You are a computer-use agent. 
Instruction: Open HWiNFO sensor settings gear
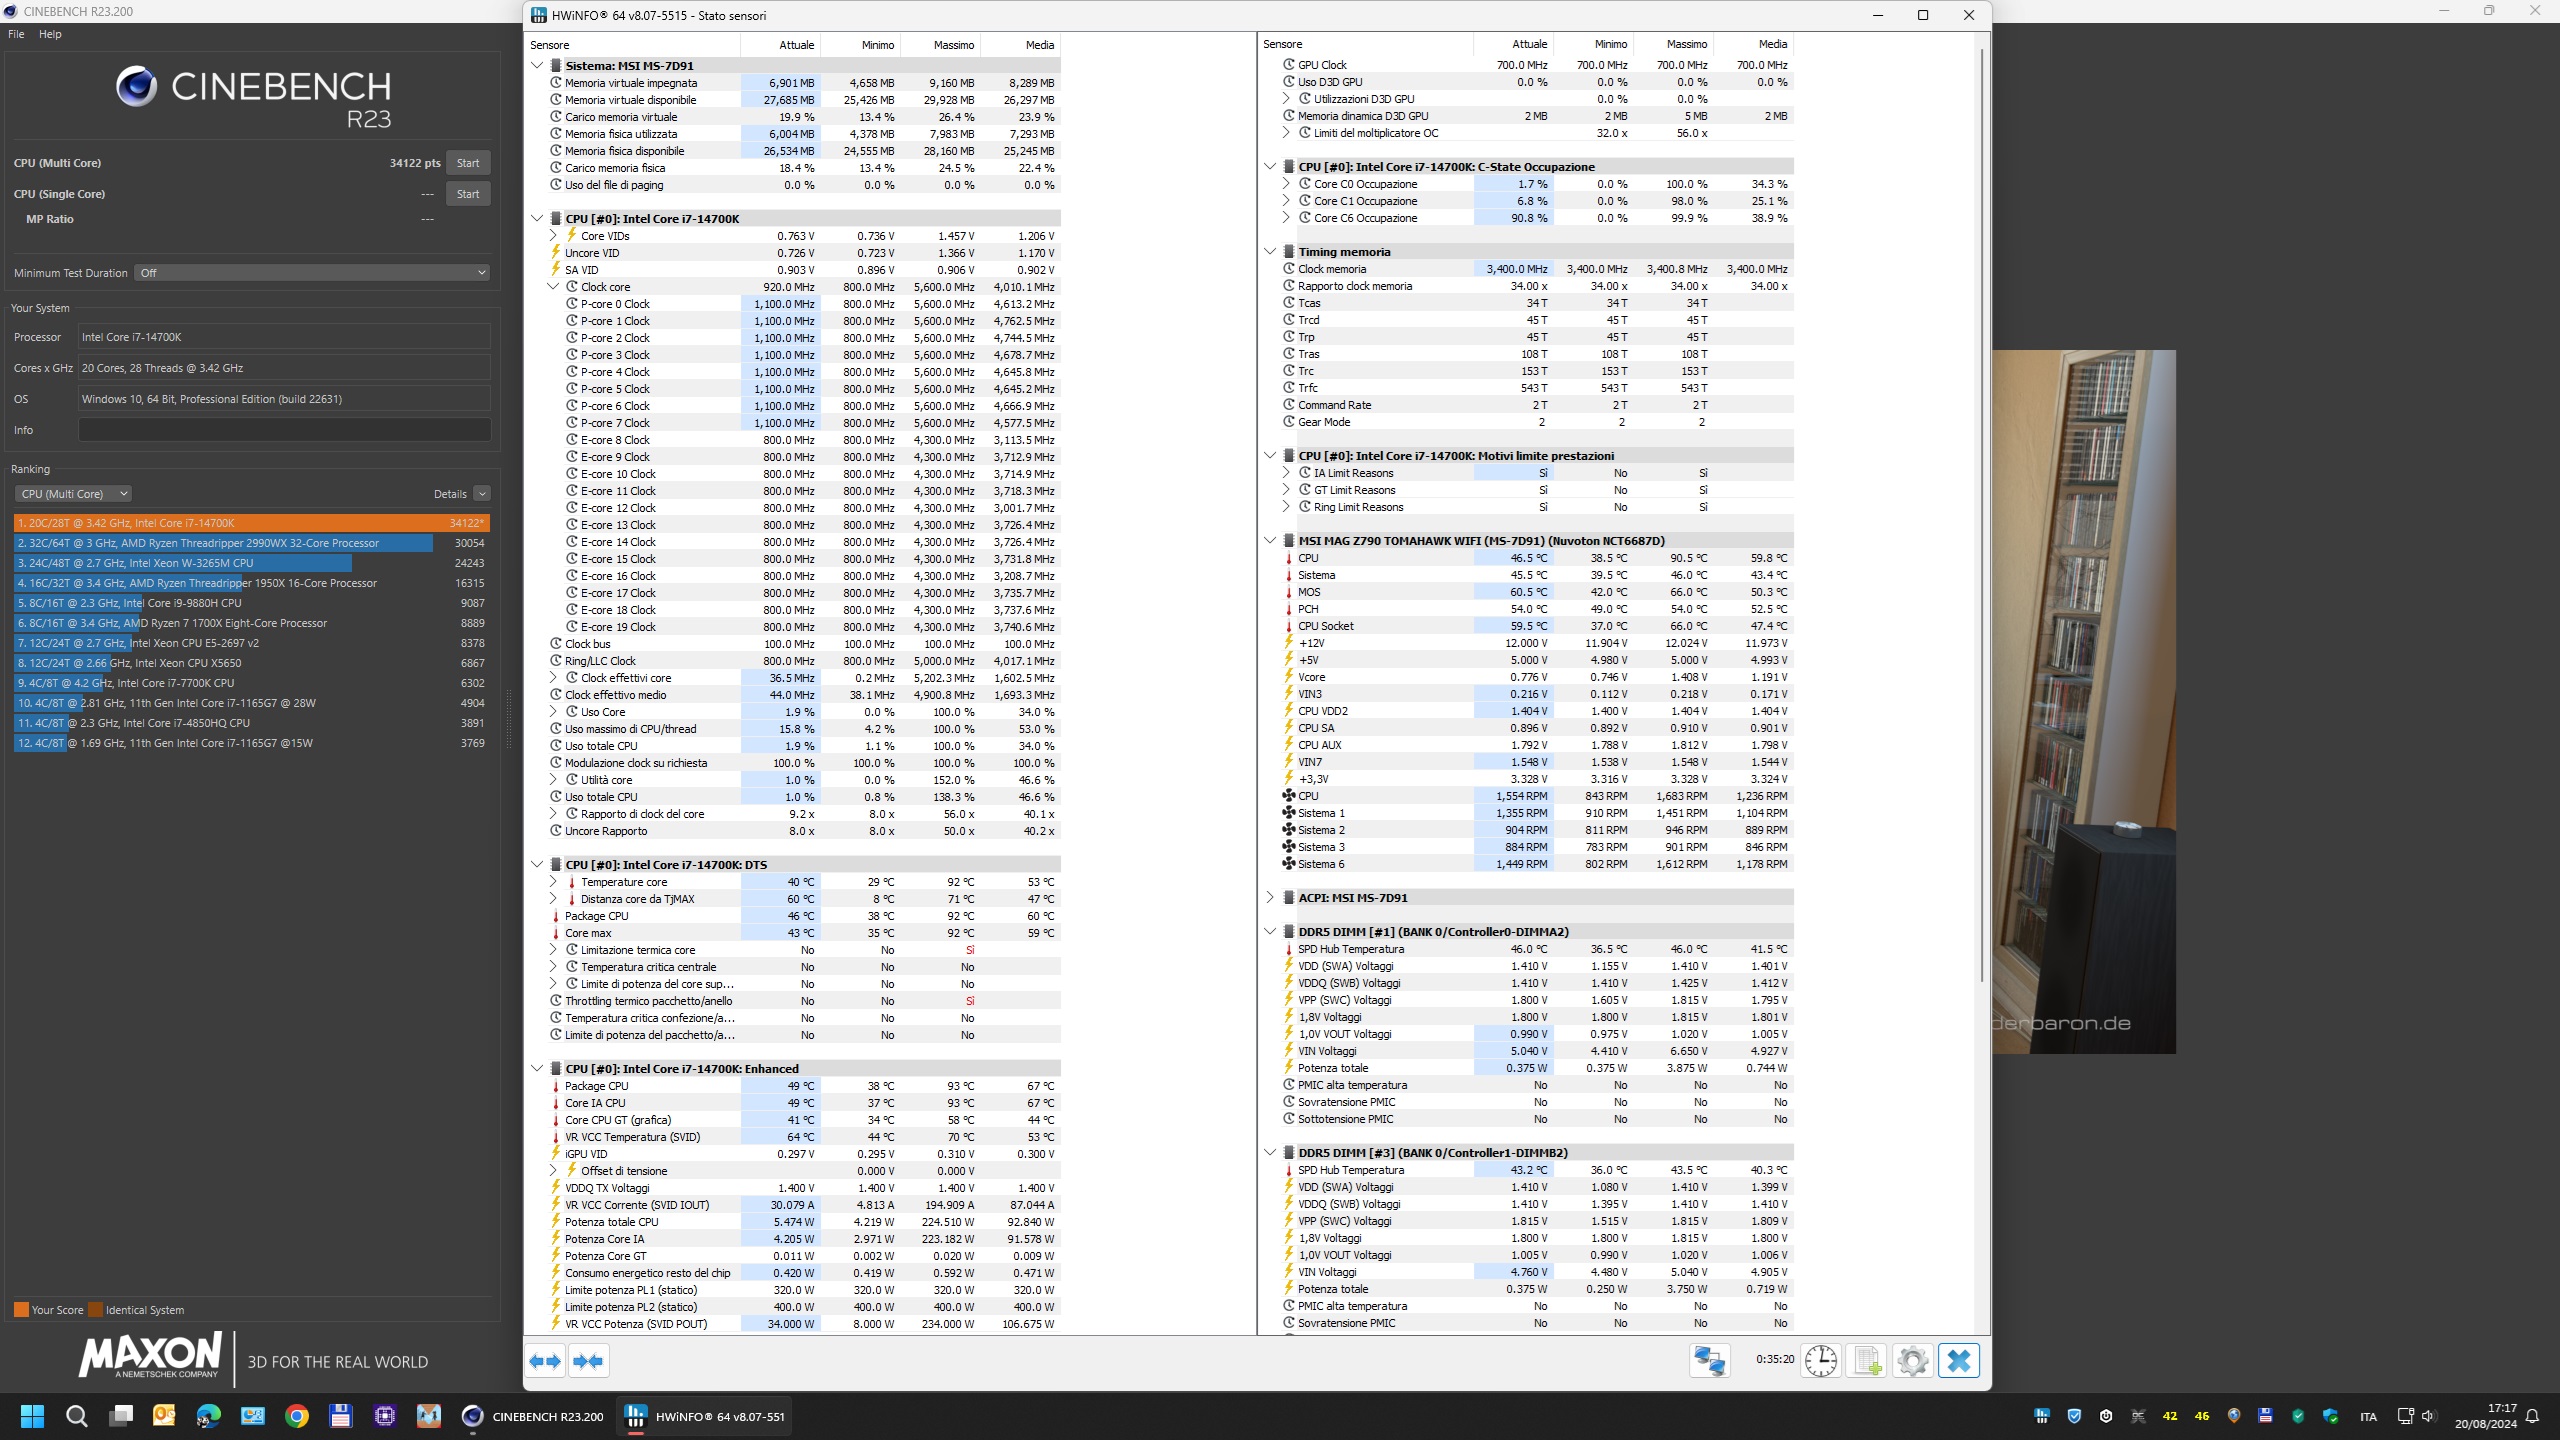(1912, 1361)
